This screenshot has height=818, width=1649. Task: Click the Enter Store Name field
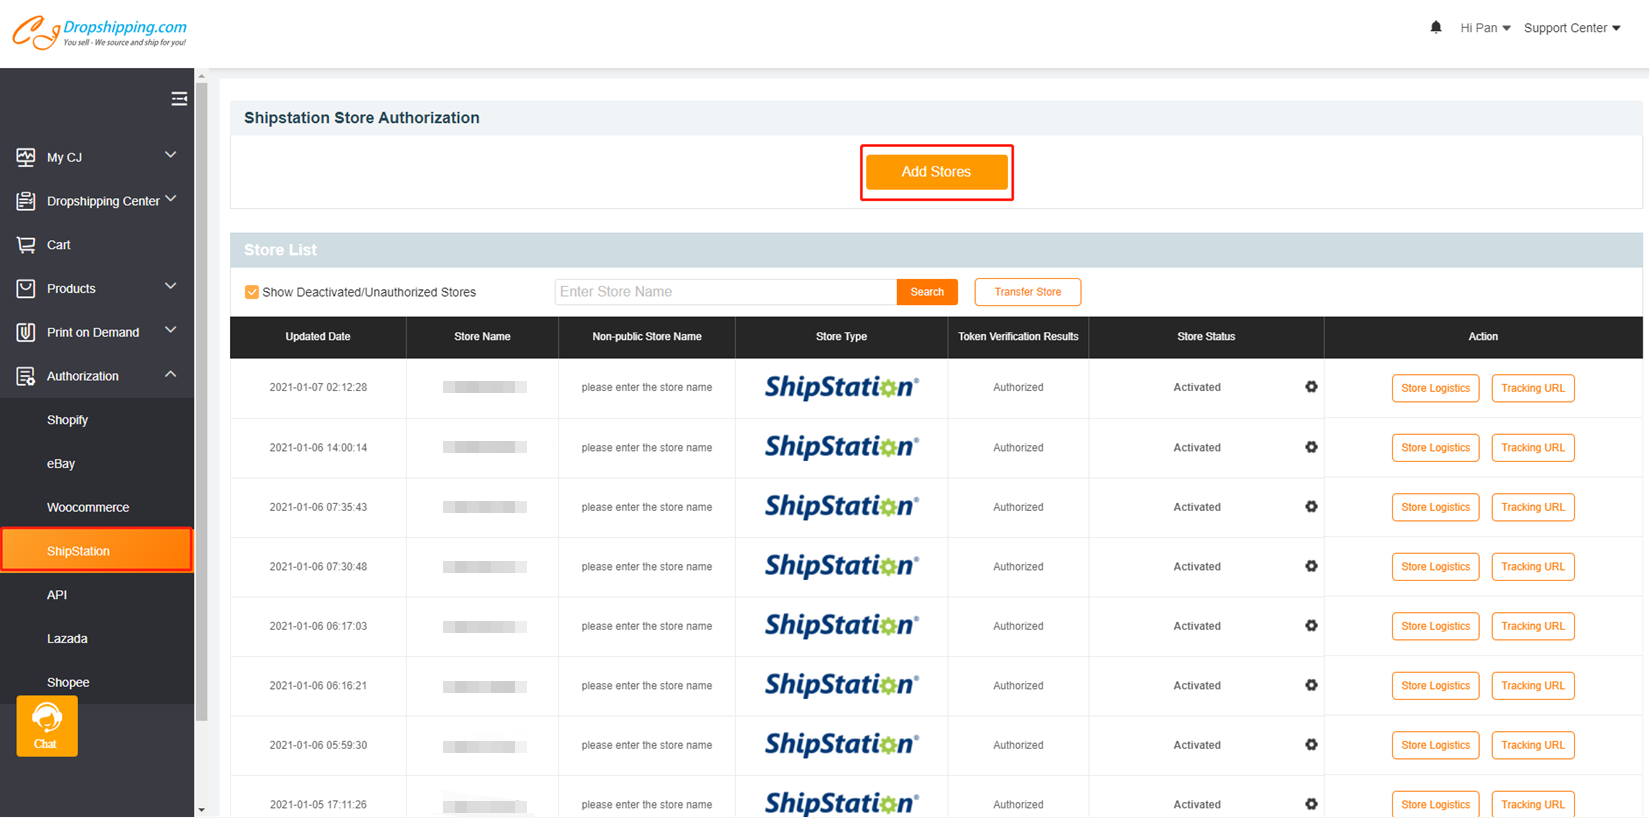725,292
